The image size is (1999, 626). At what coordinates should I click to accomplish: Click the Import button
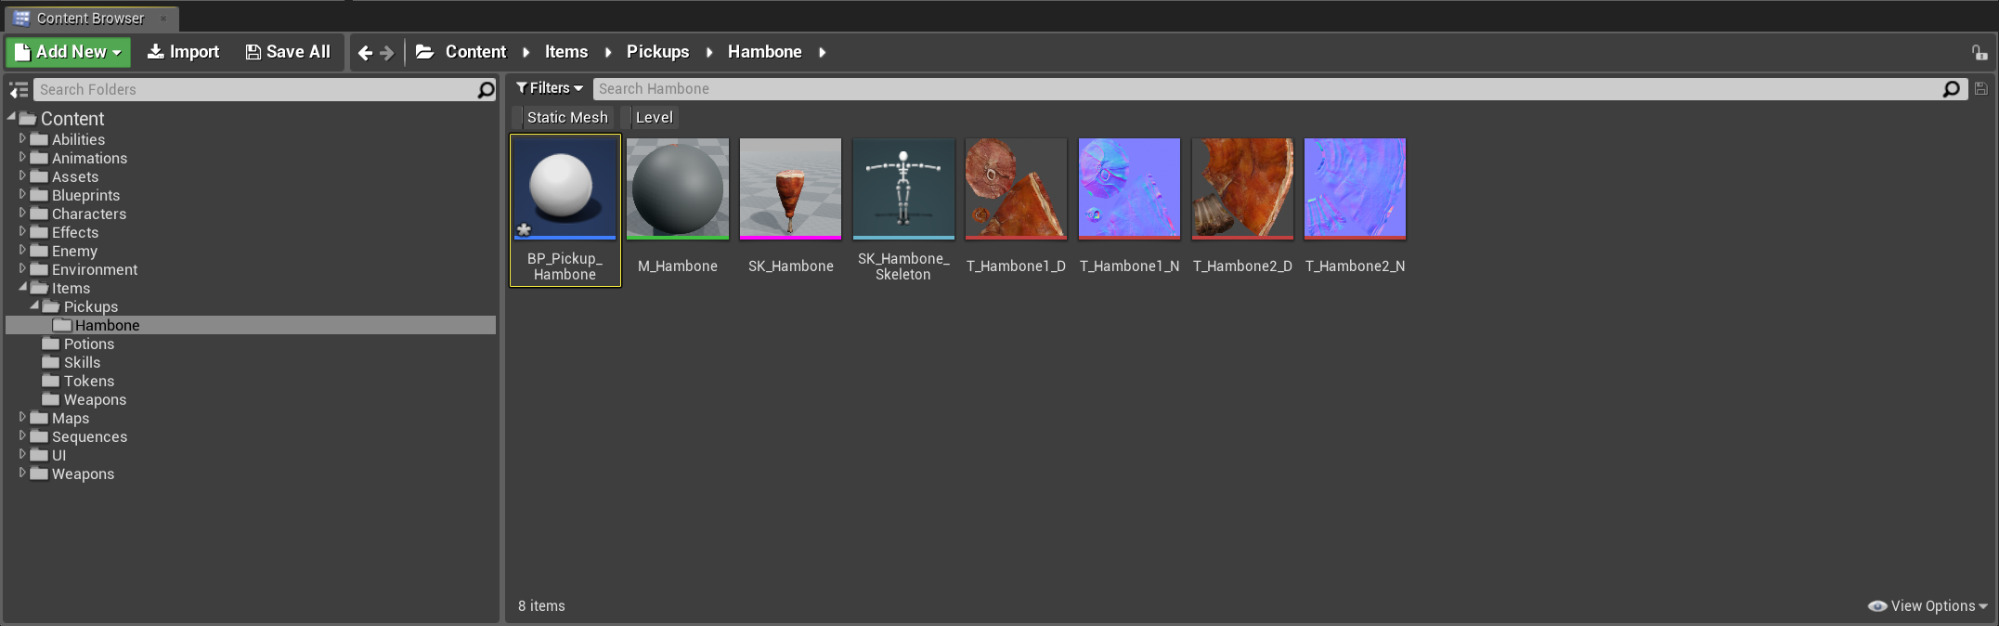[x=183, y=52]
